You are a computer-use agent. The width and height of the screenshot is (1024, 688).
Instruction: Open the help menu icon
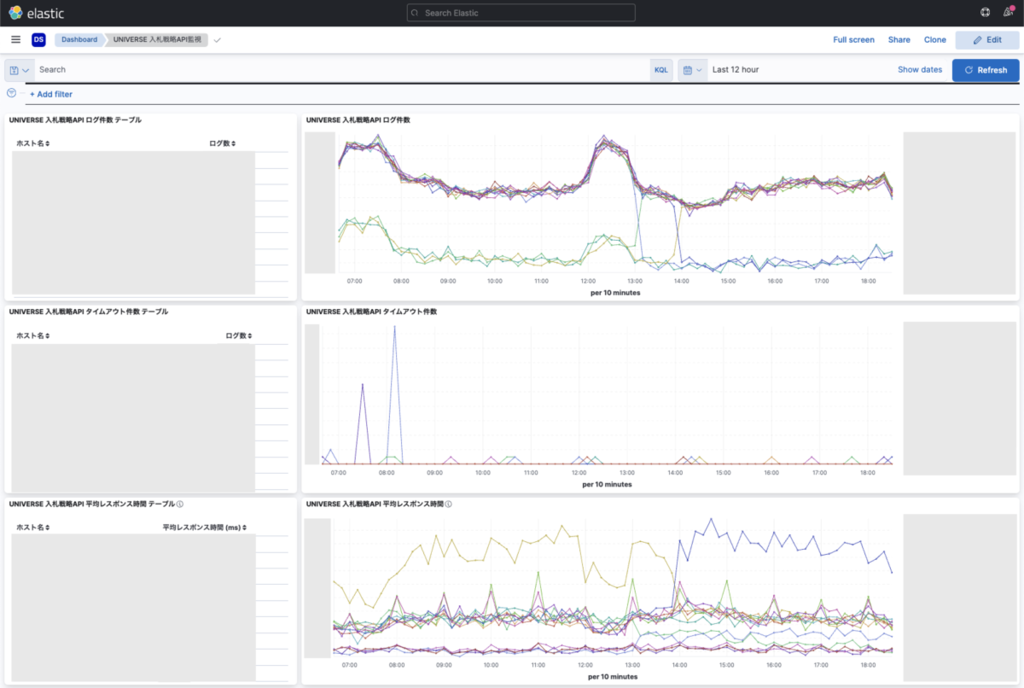click(x=985, y=12)
